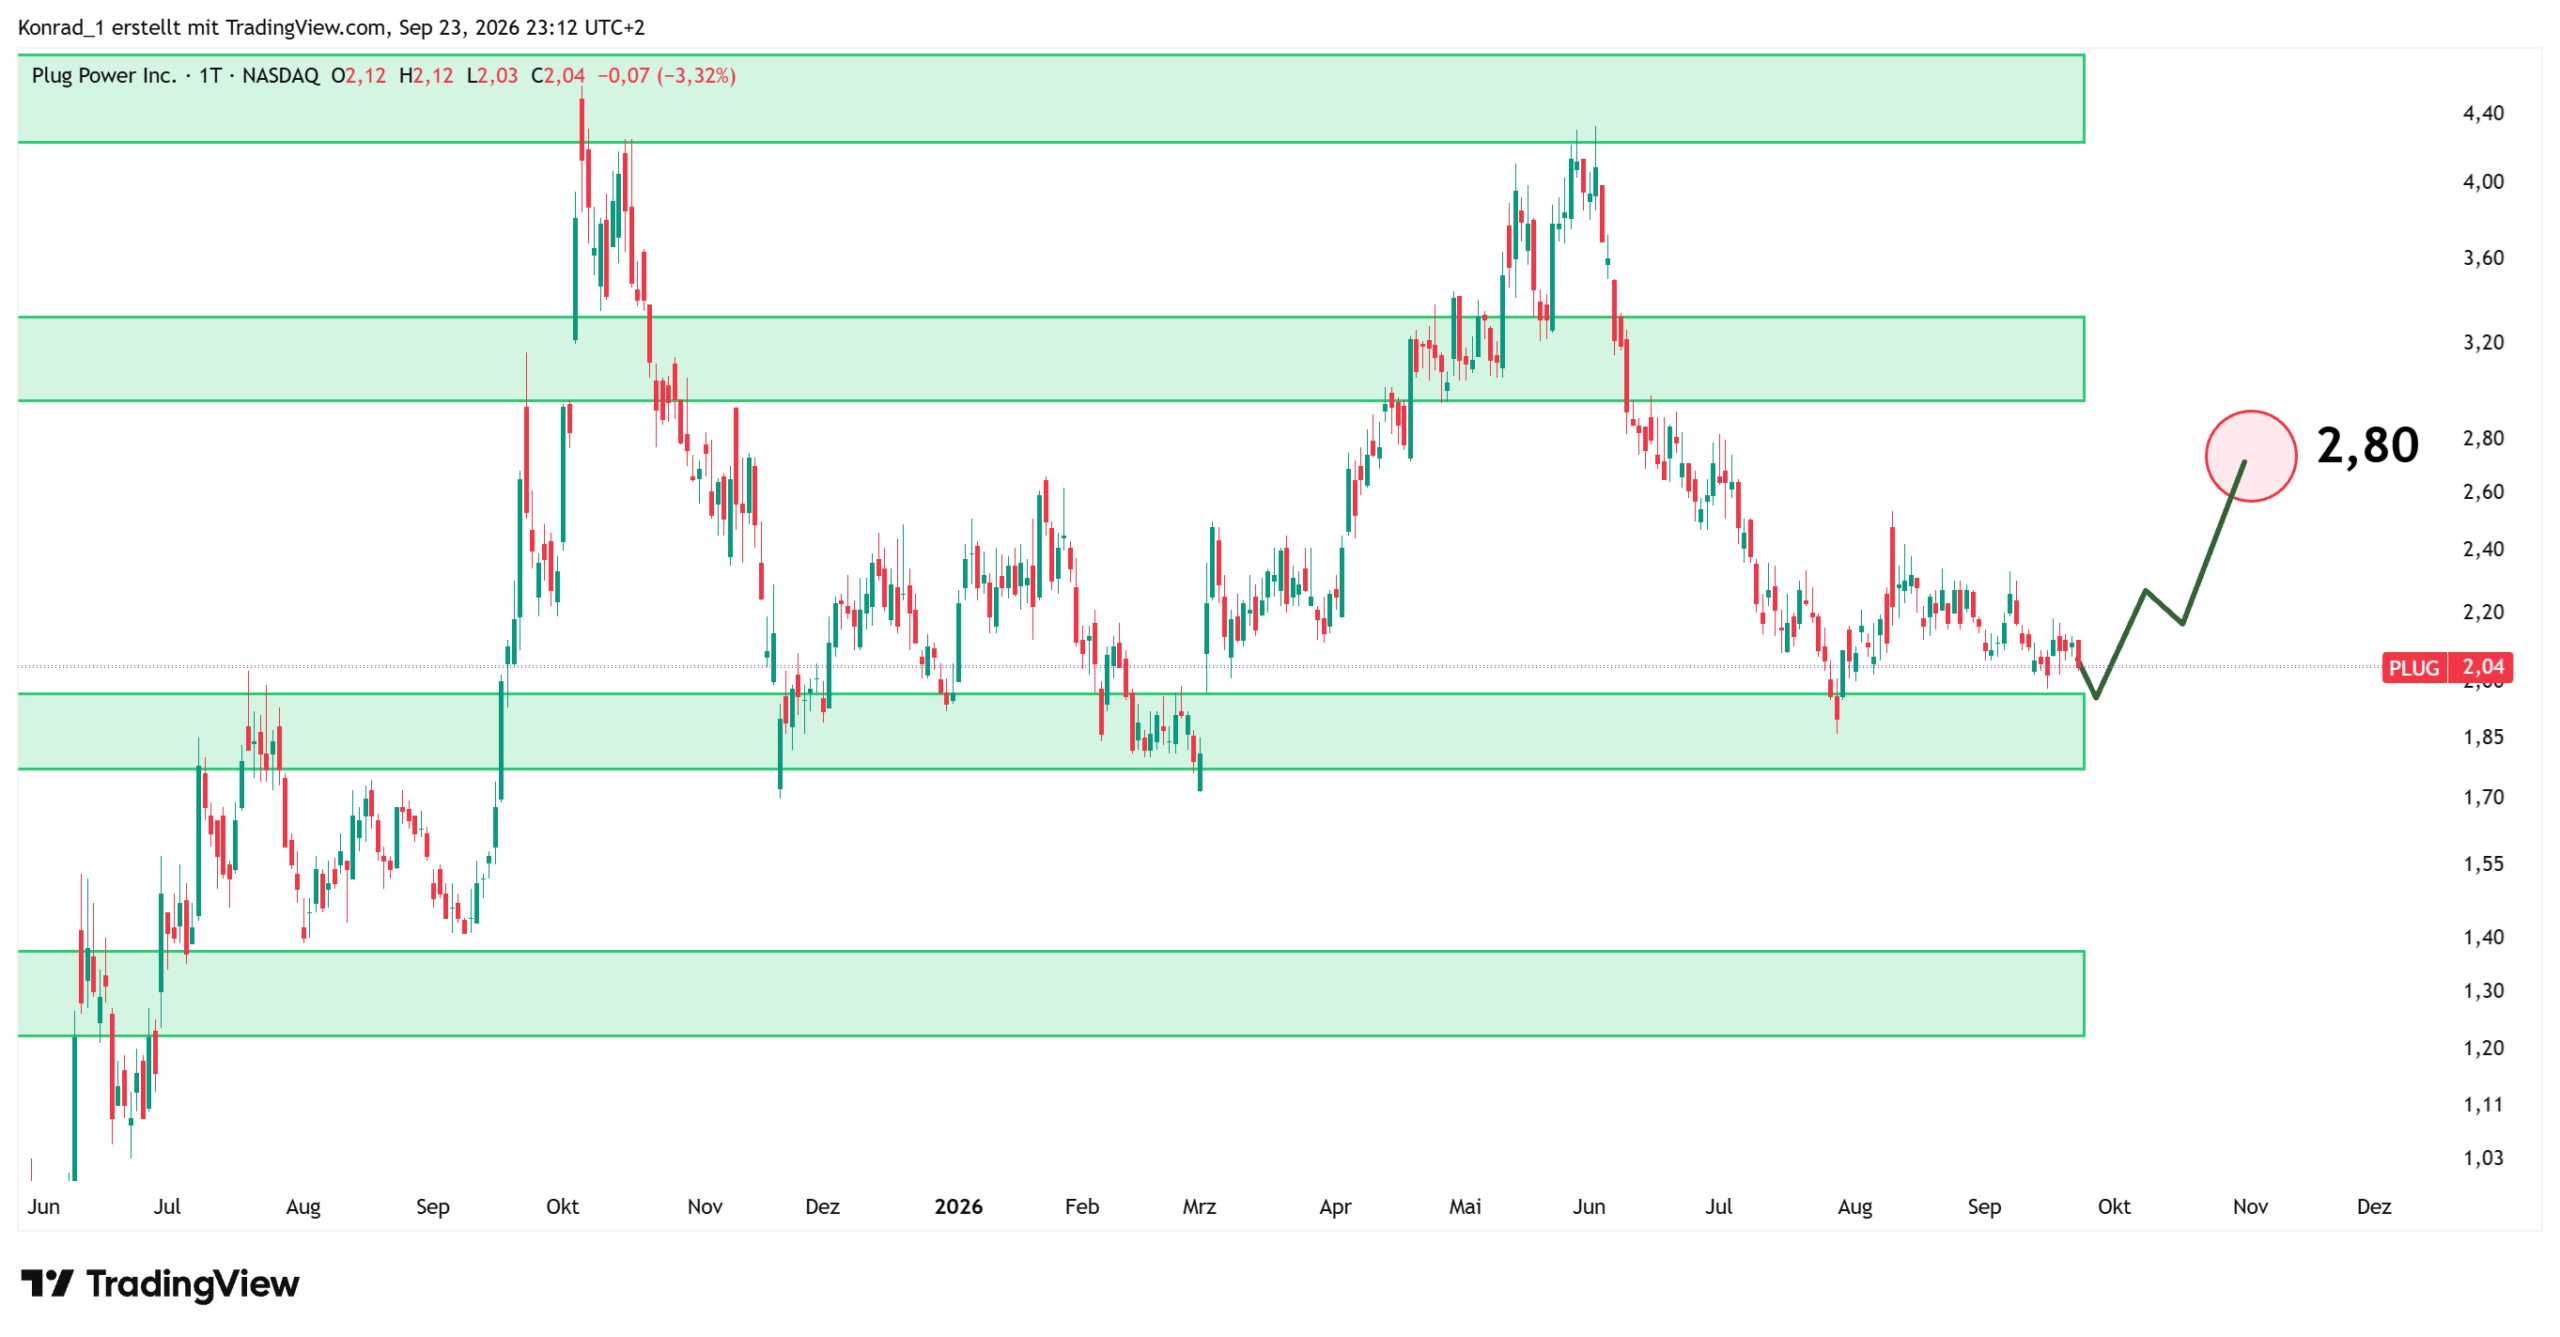Click the 3,20 price axis label
This screenshot has height=1337, width=2560.
[2482, 343]
